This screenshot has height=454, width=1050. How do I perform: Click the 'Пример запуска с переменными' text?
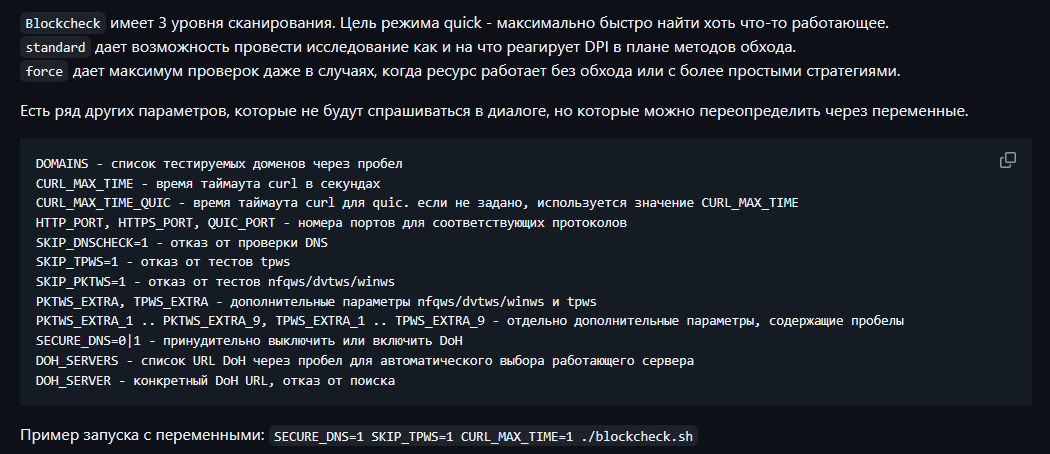(x=143, y=435)
